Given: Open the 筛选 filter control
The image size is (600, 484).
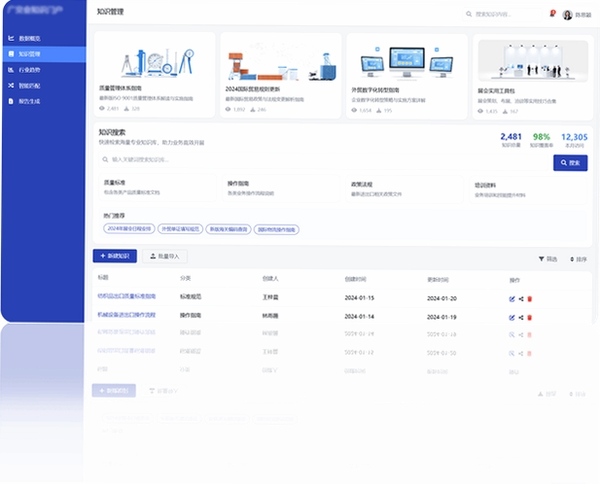Looking at the screenshot, I should coord(548,259).
